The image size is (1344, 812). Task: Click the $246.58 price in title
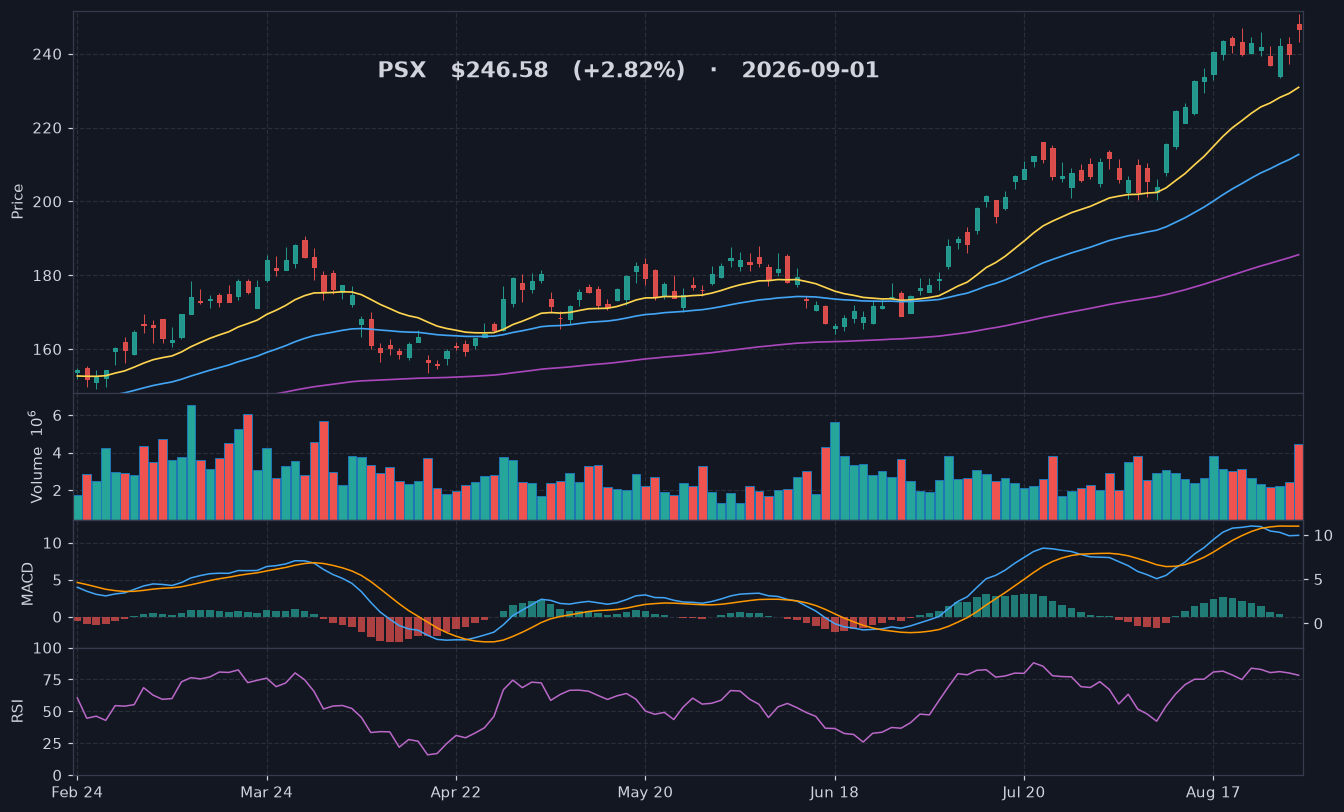point(499,71)
